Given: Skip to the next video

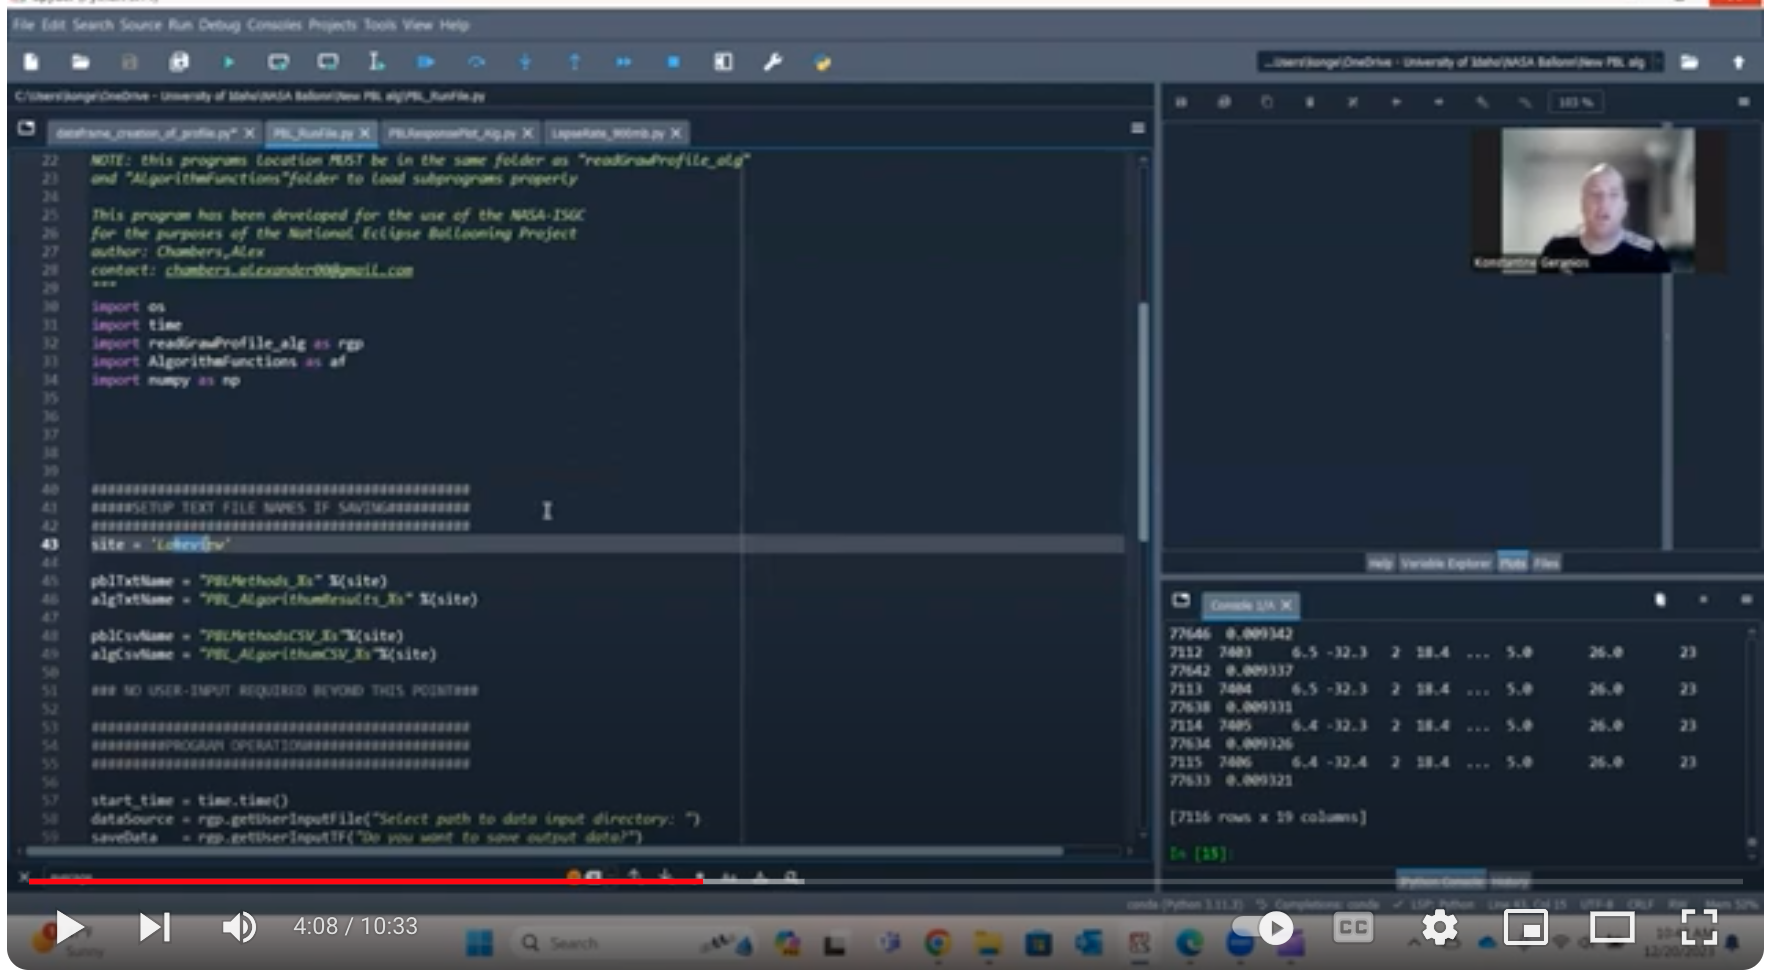Looking at the screenshot, I should 154,927.
